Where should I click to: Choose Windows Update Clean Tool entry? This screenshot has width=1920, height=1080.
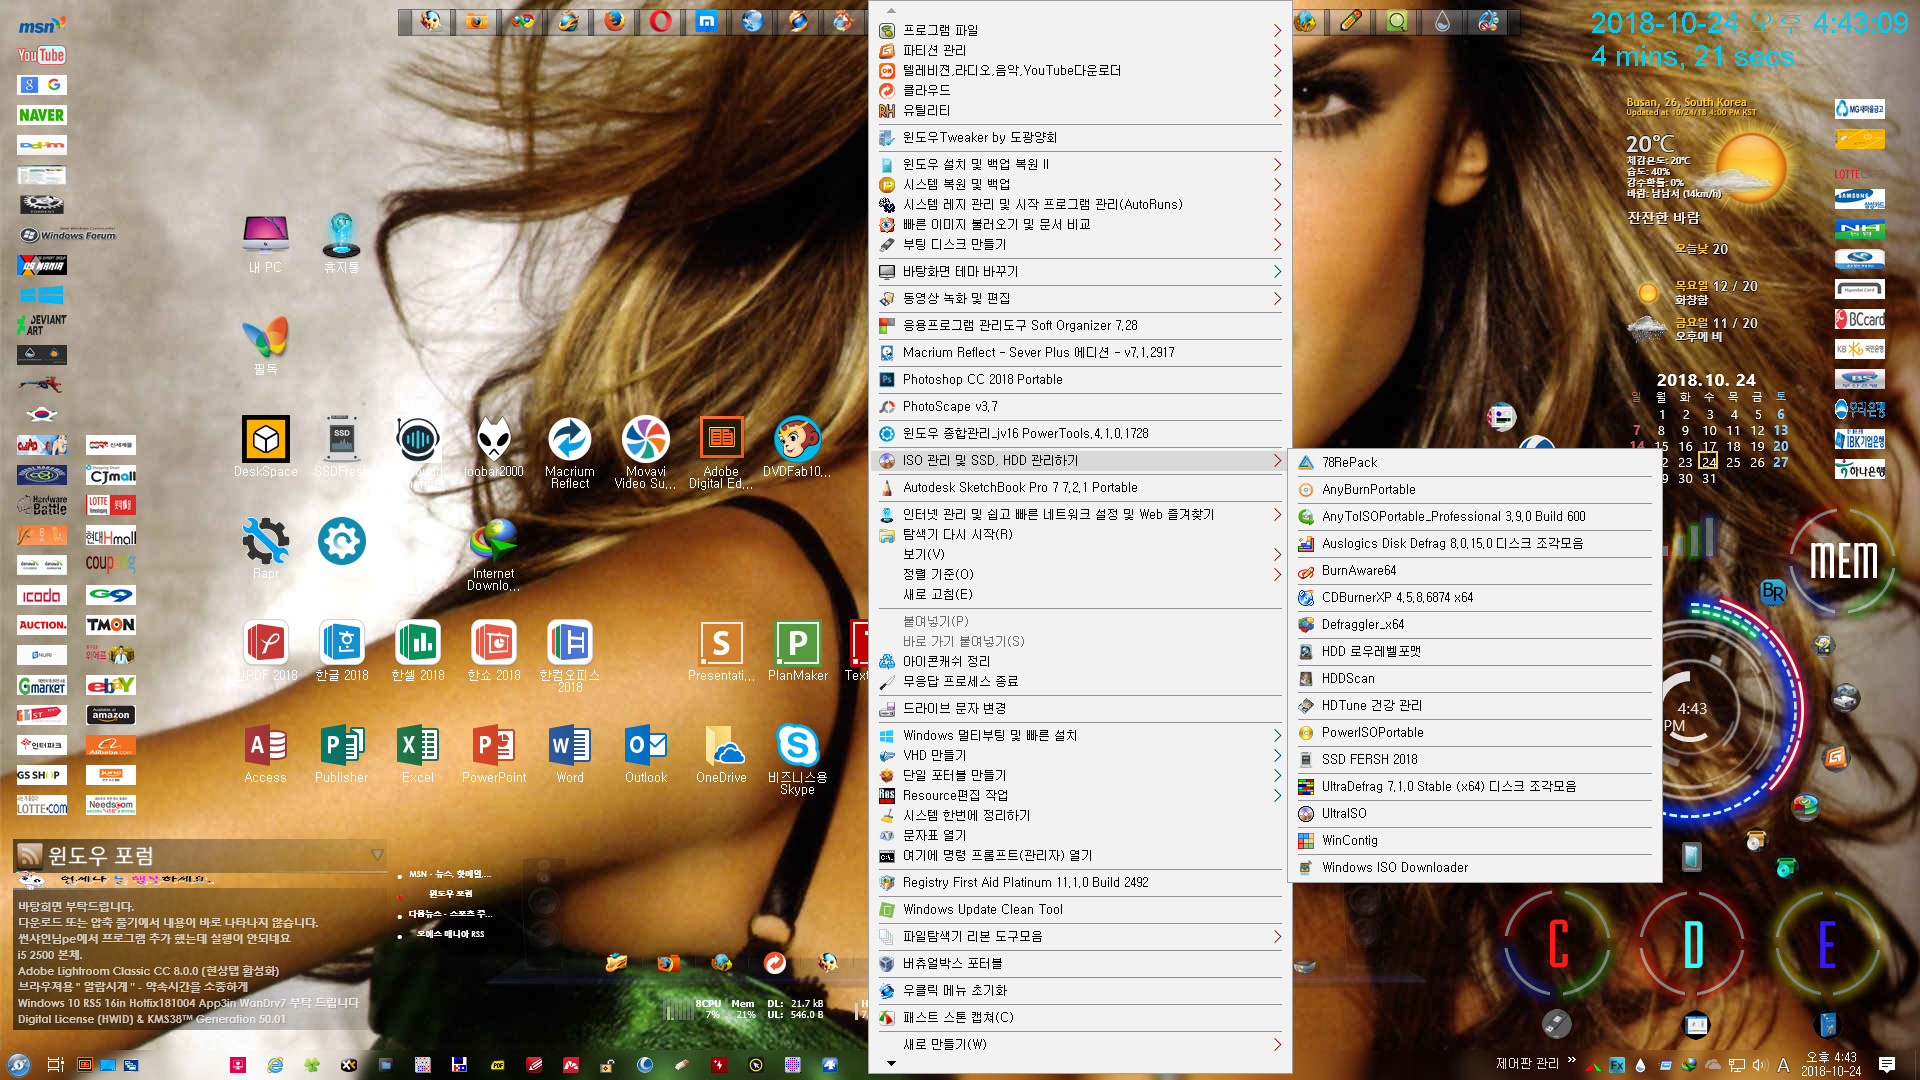1080,909
